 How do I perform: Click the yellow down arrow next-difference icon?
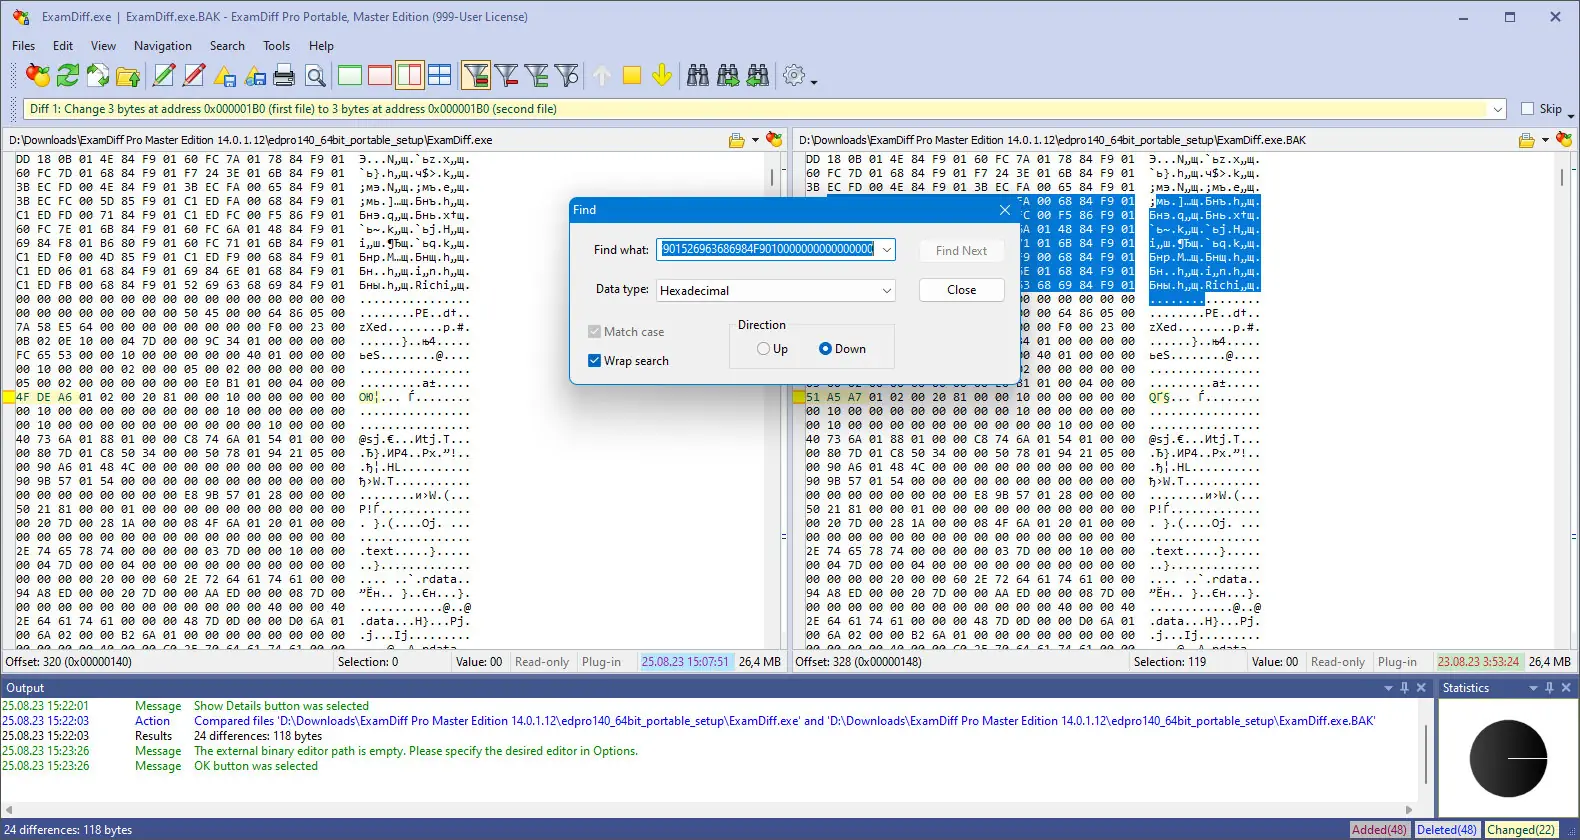(661, 75)
